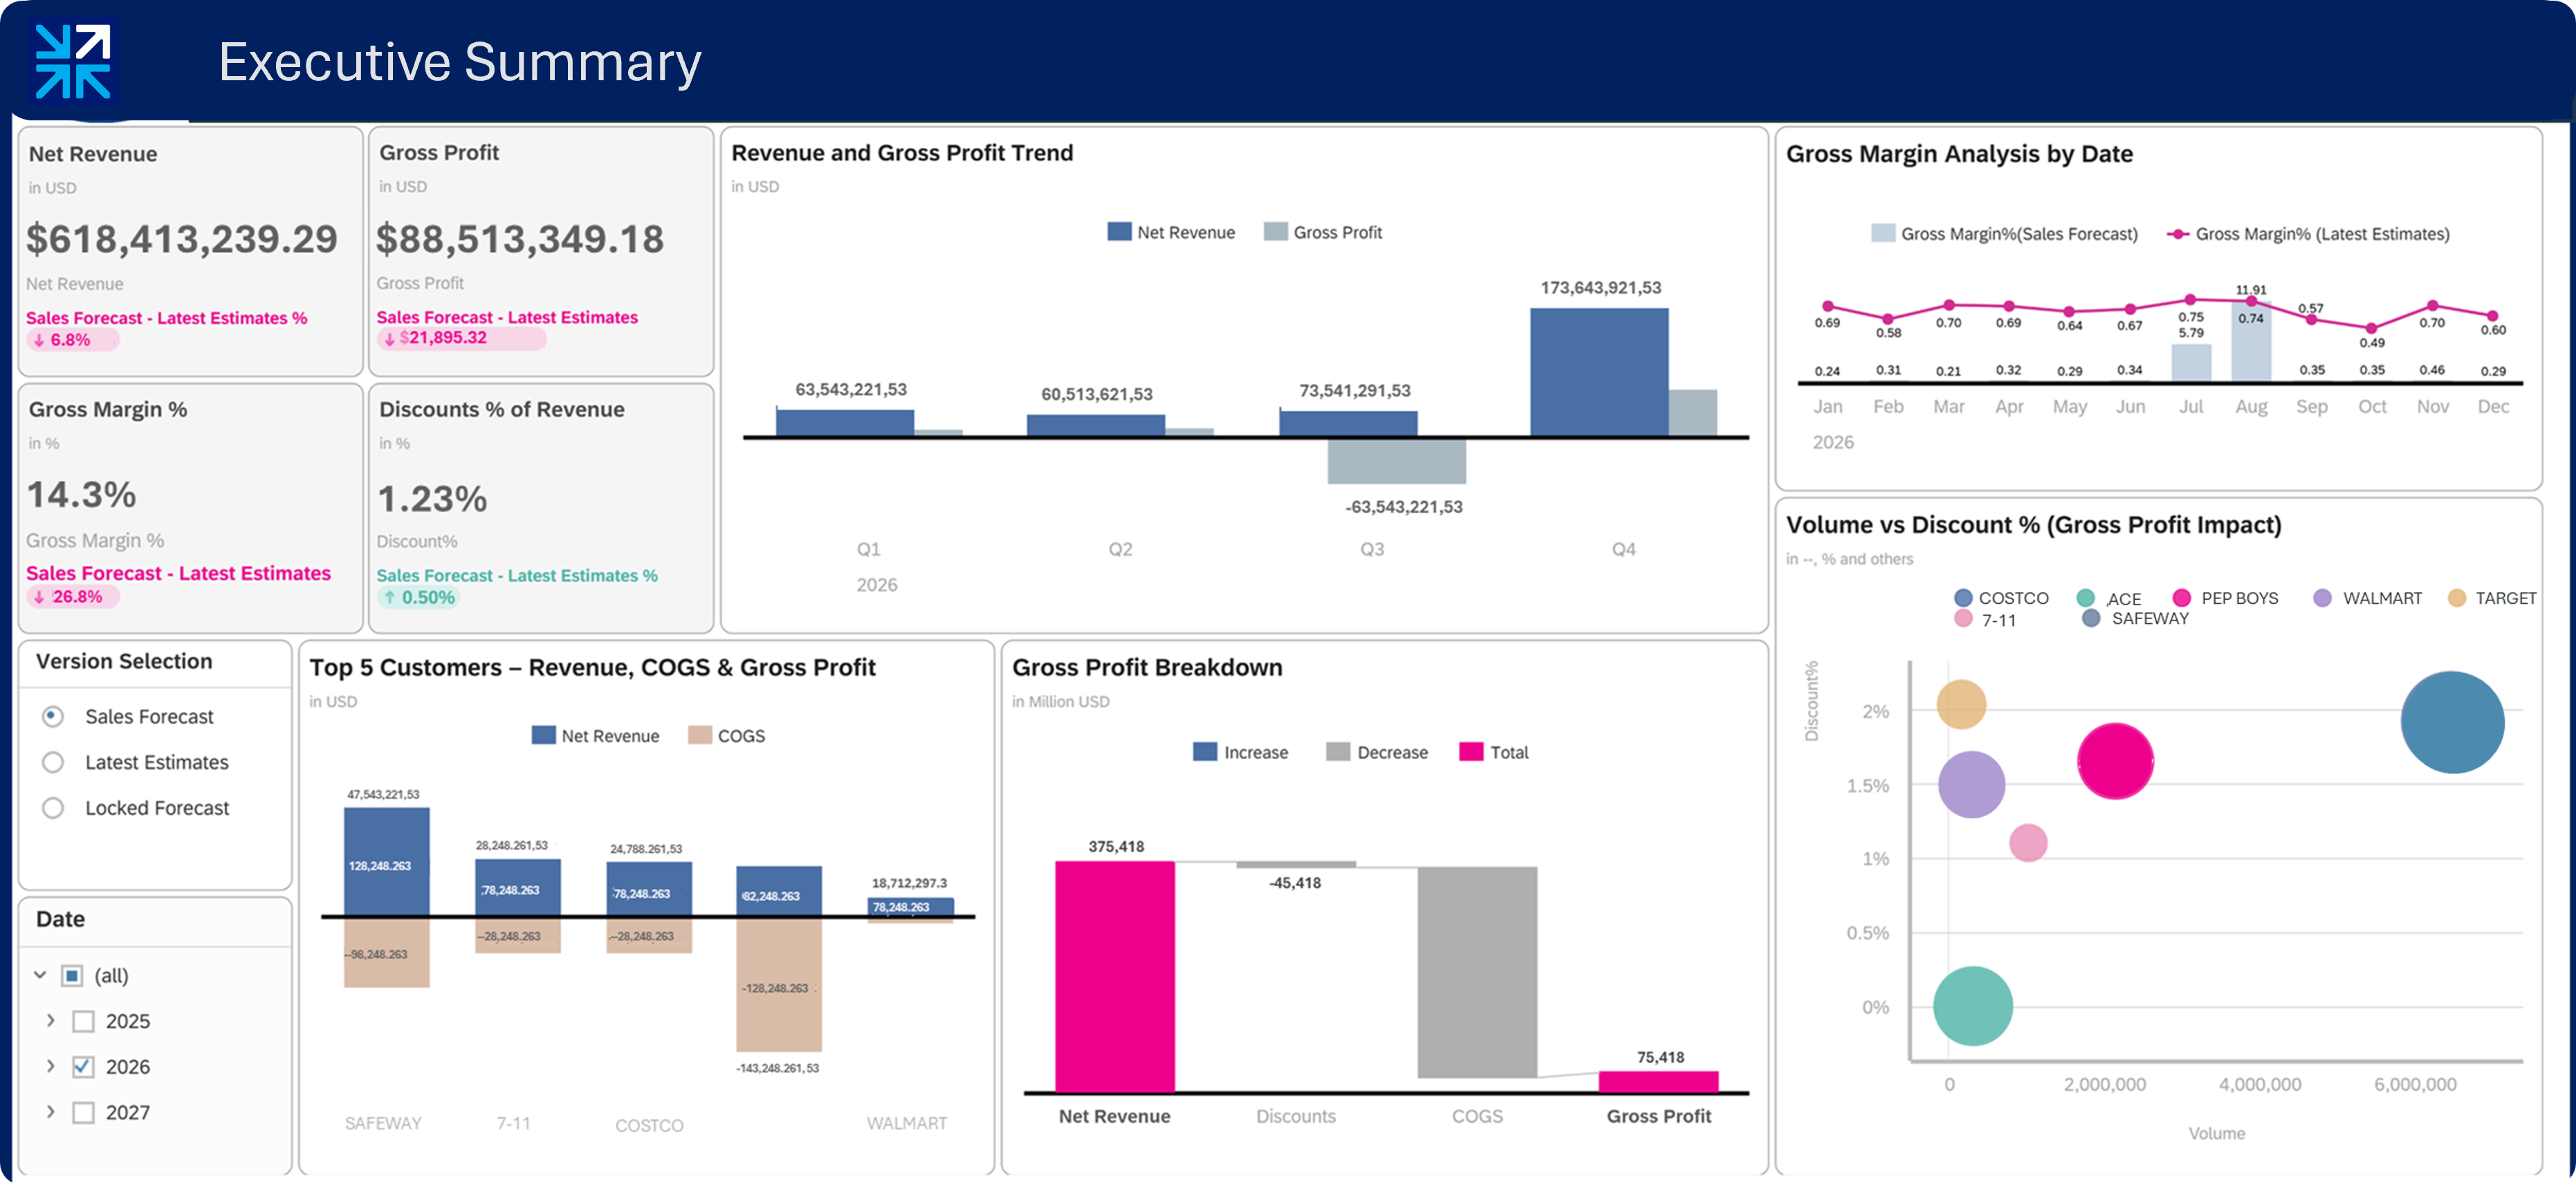Check the 2025 checkbox in Date filter
This screenshot has width=2576, height=1185.
[x=83, y=1021]
